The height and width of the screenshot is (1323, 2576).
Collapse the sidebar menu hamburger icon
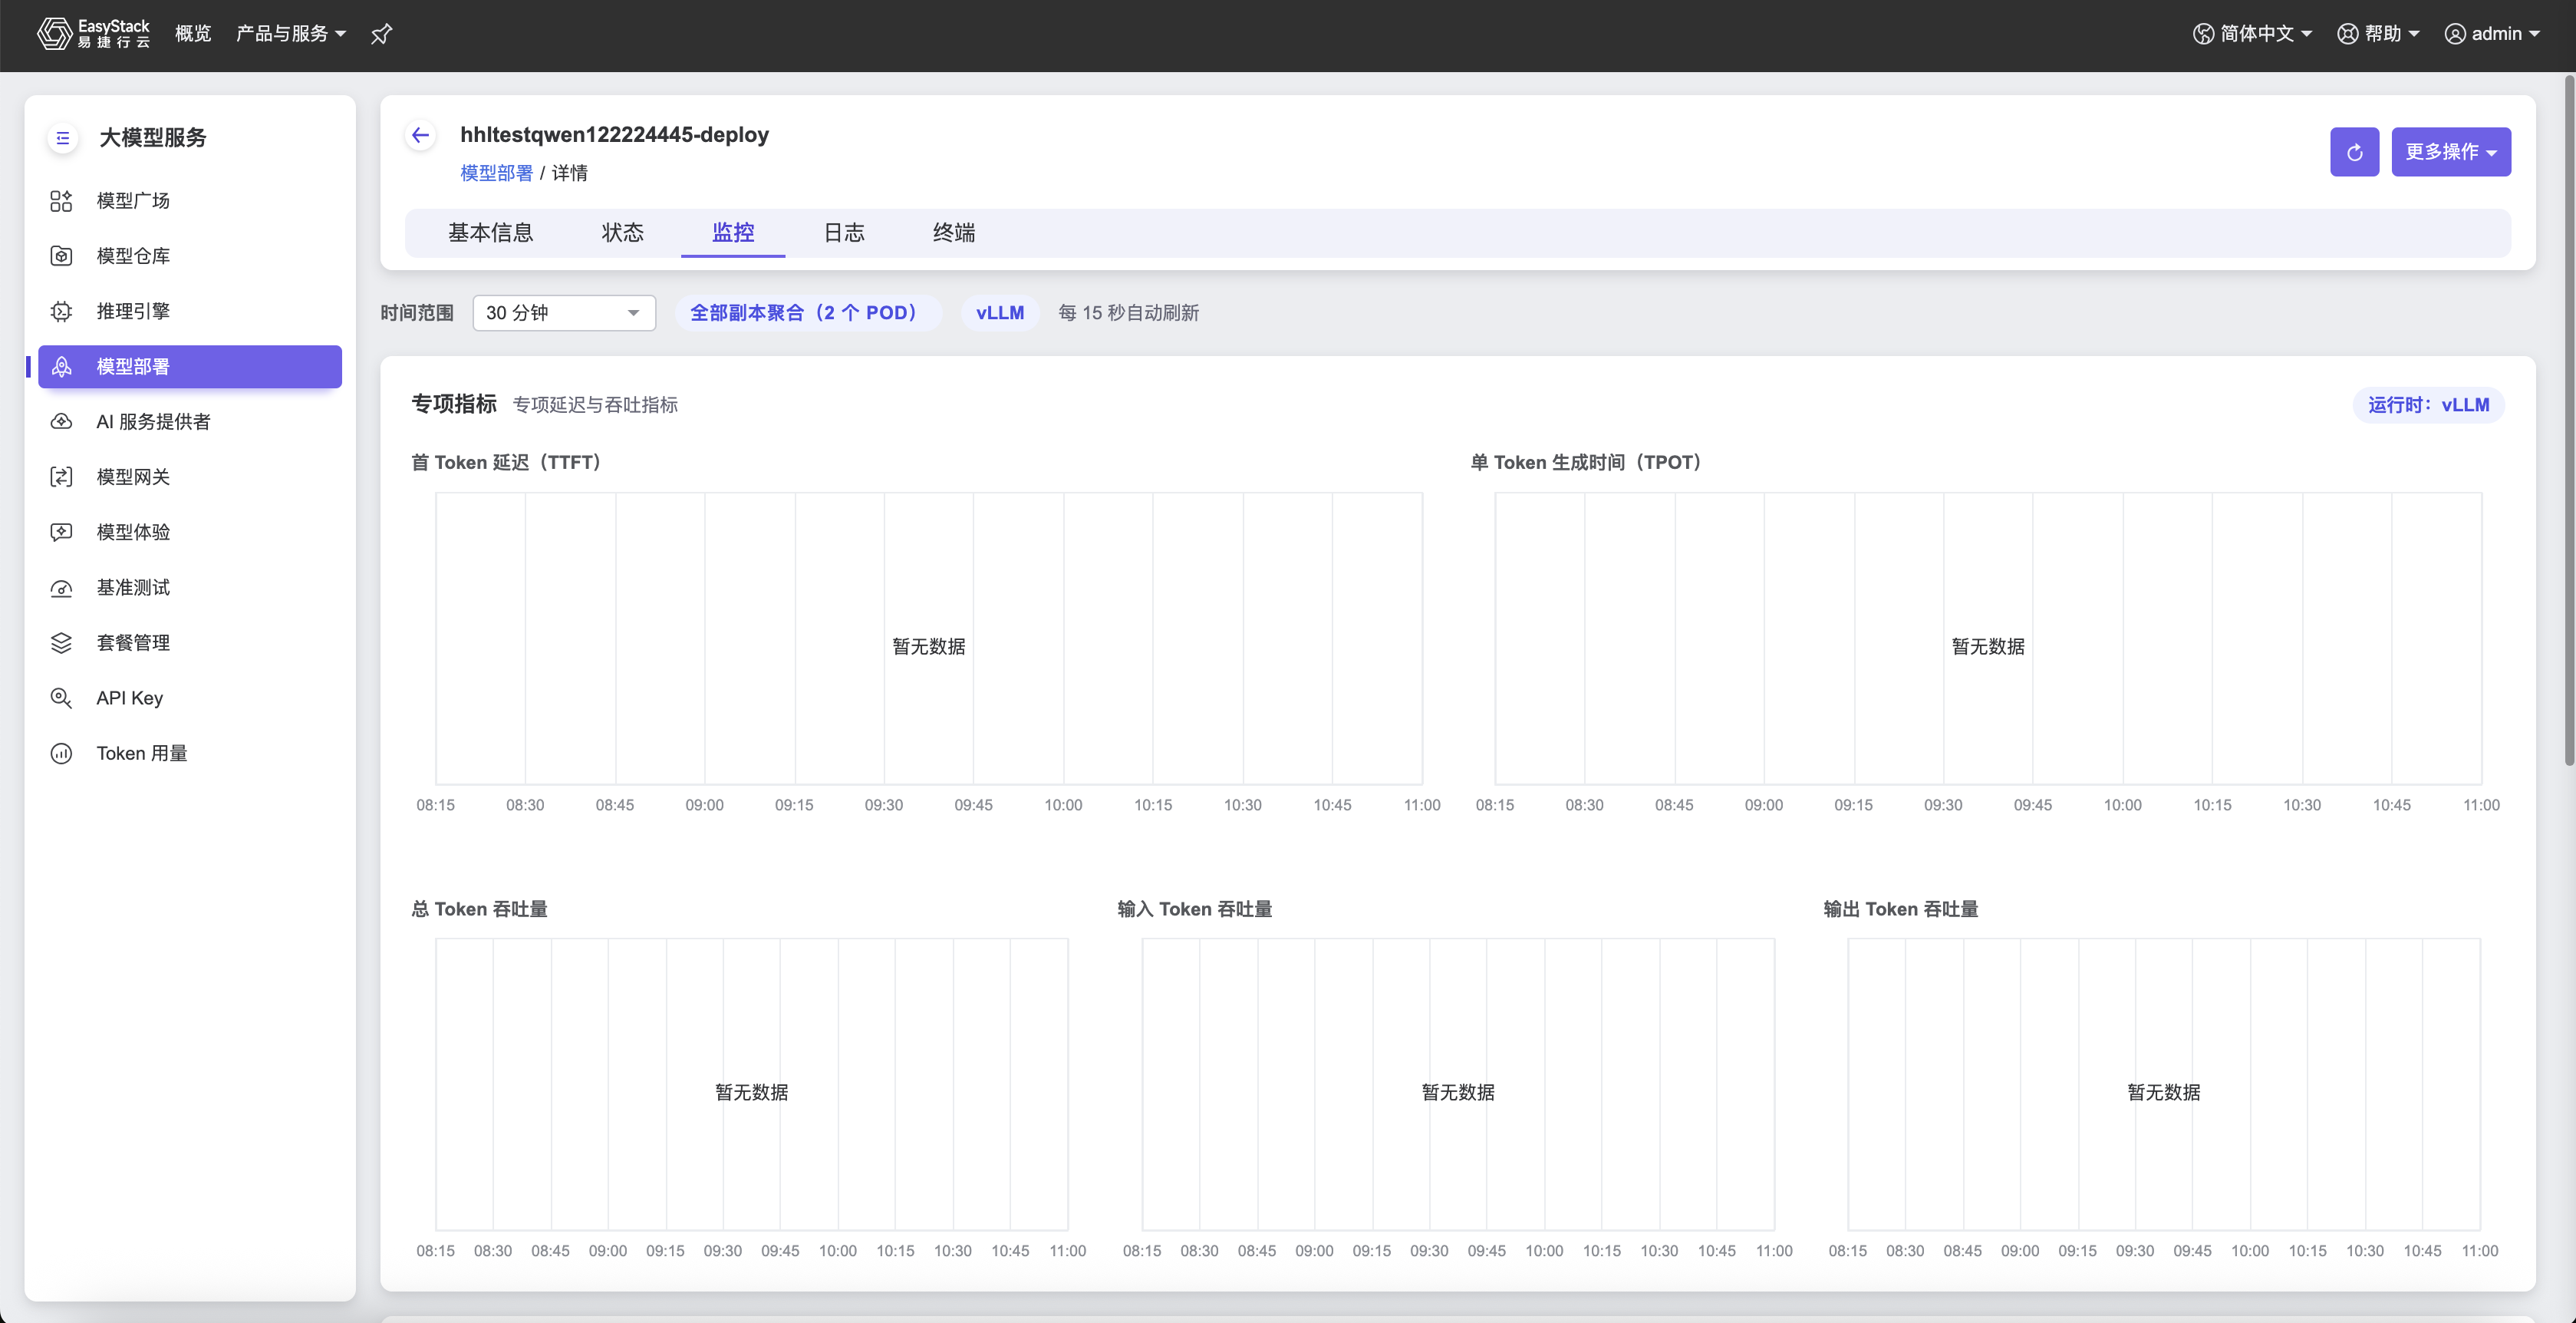[x=63, y=138]
